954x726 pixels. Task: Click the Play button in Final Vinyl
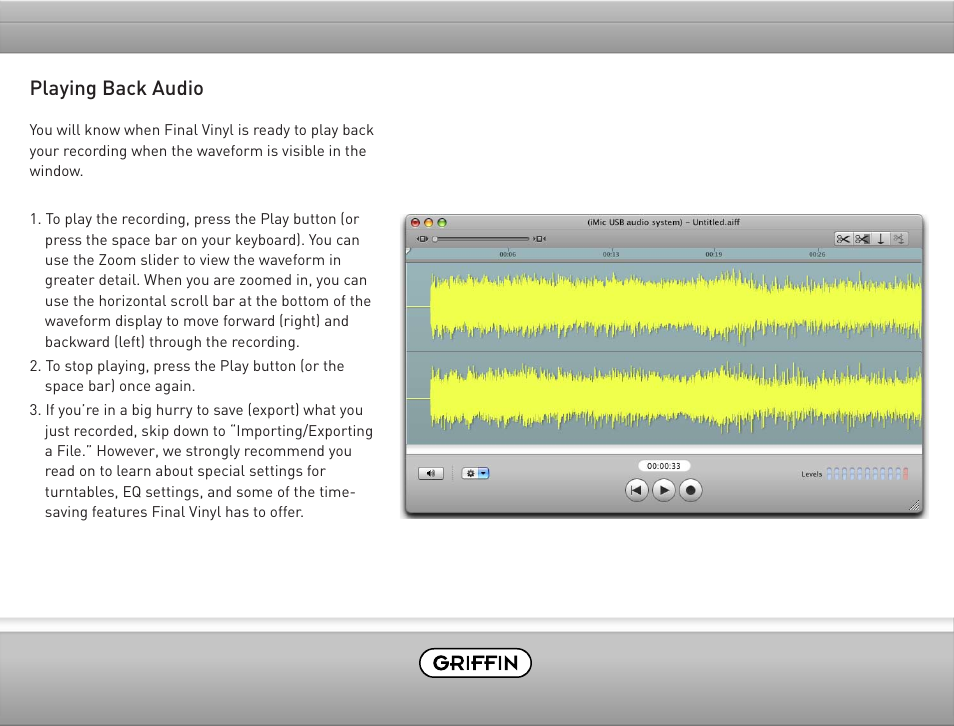point(664,490)
